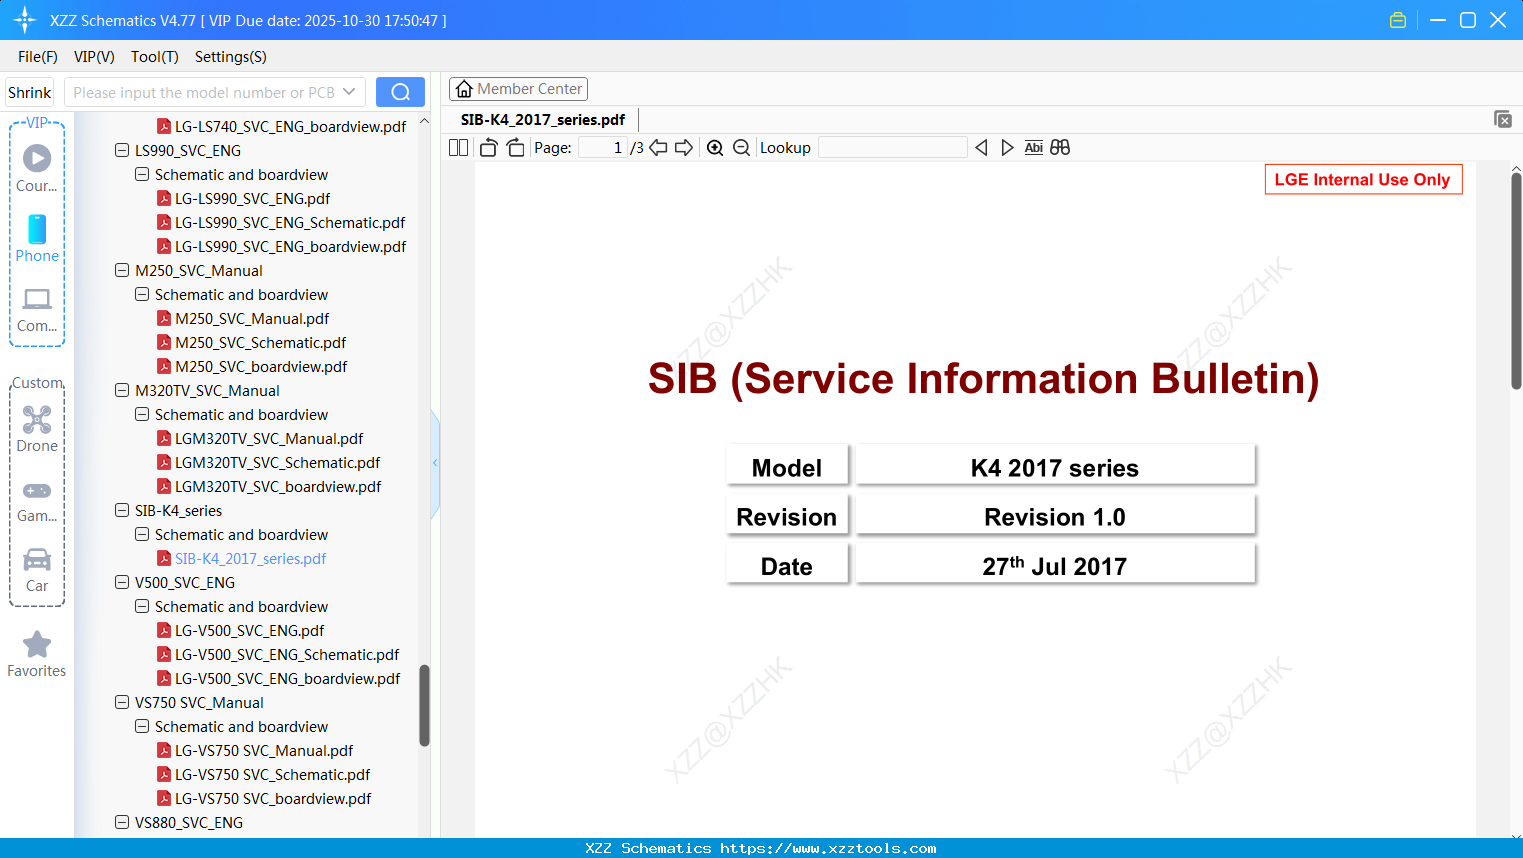Viewport: 1523px width, 858px height.
Task: Click the yellow VIP briefcase icon
Action: tap(1398, 20)
